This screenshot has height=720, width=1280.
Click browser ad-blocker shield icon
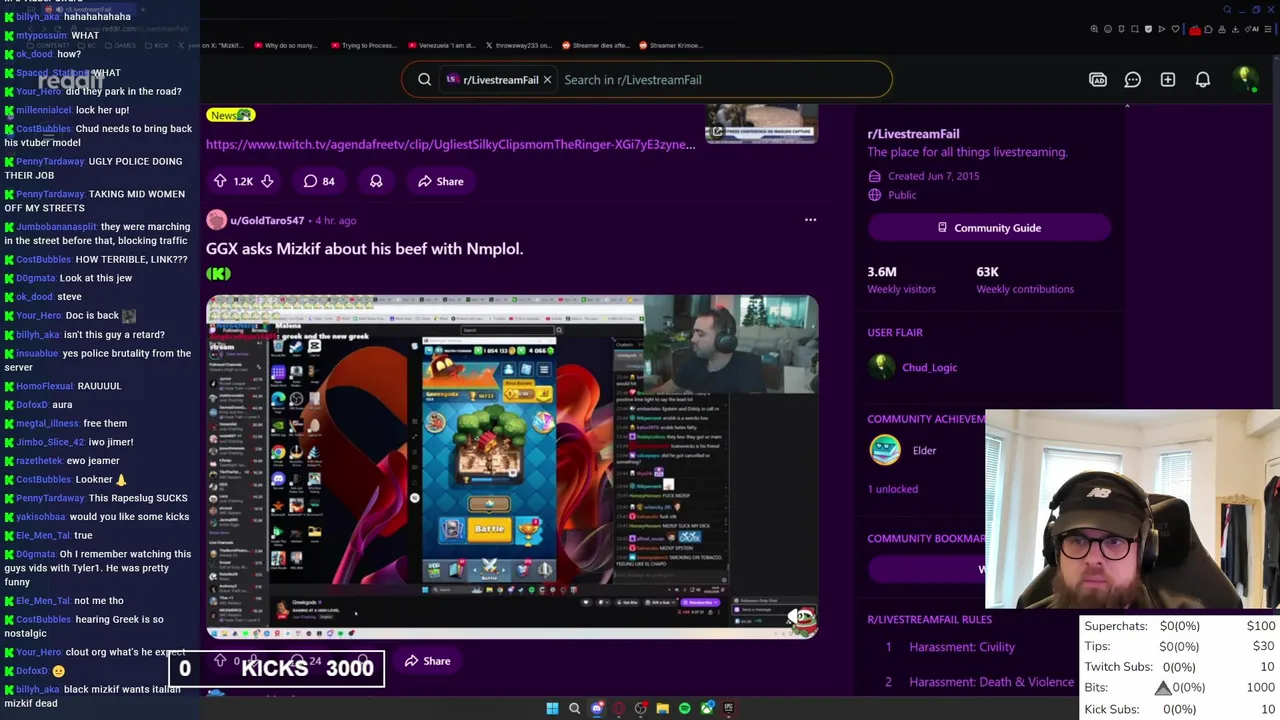1148,29
